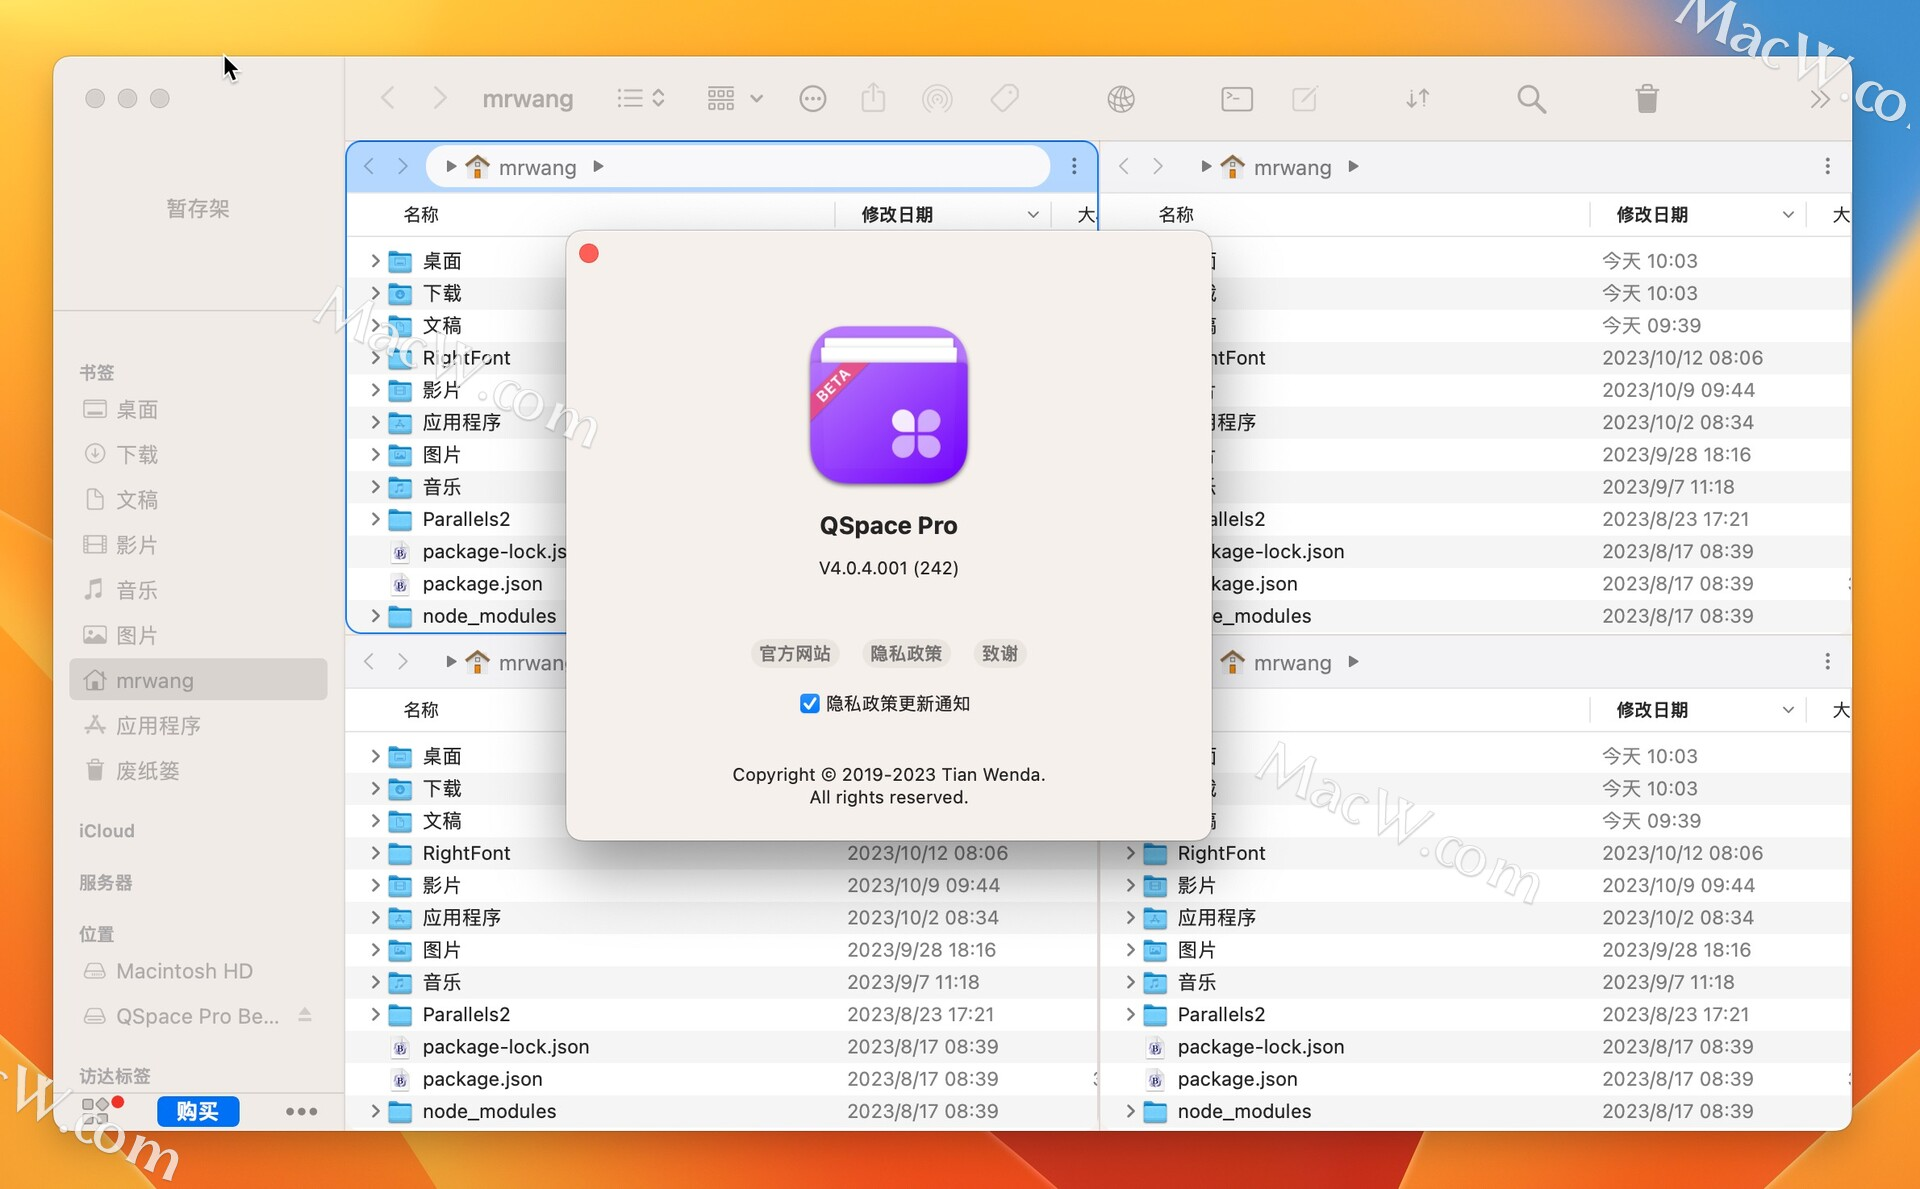Expand 桌面 folder in top-left pane
Viewport: 1920px width, 1189px height.
[375, 261]
